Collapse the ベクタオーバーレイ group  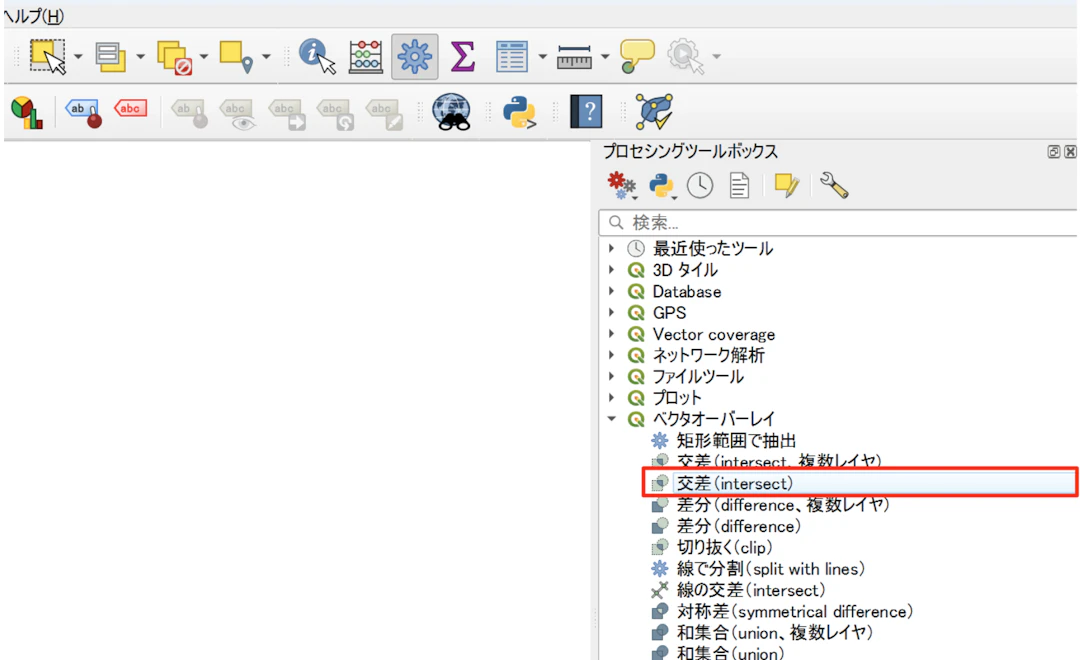611,419
